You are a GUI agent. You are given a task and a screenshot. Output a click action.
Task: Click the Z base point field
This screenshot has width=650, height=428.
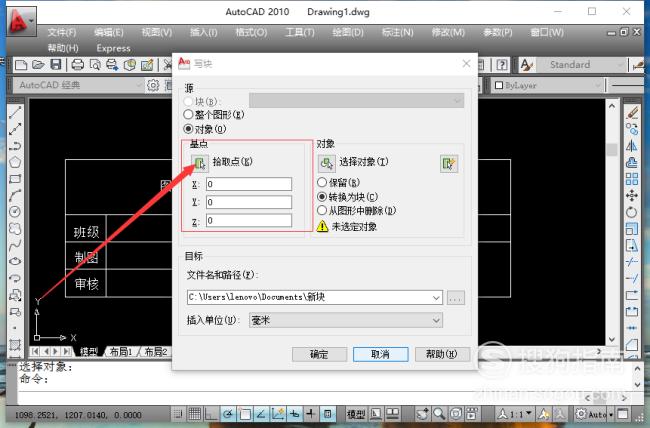tap(249, 220)
